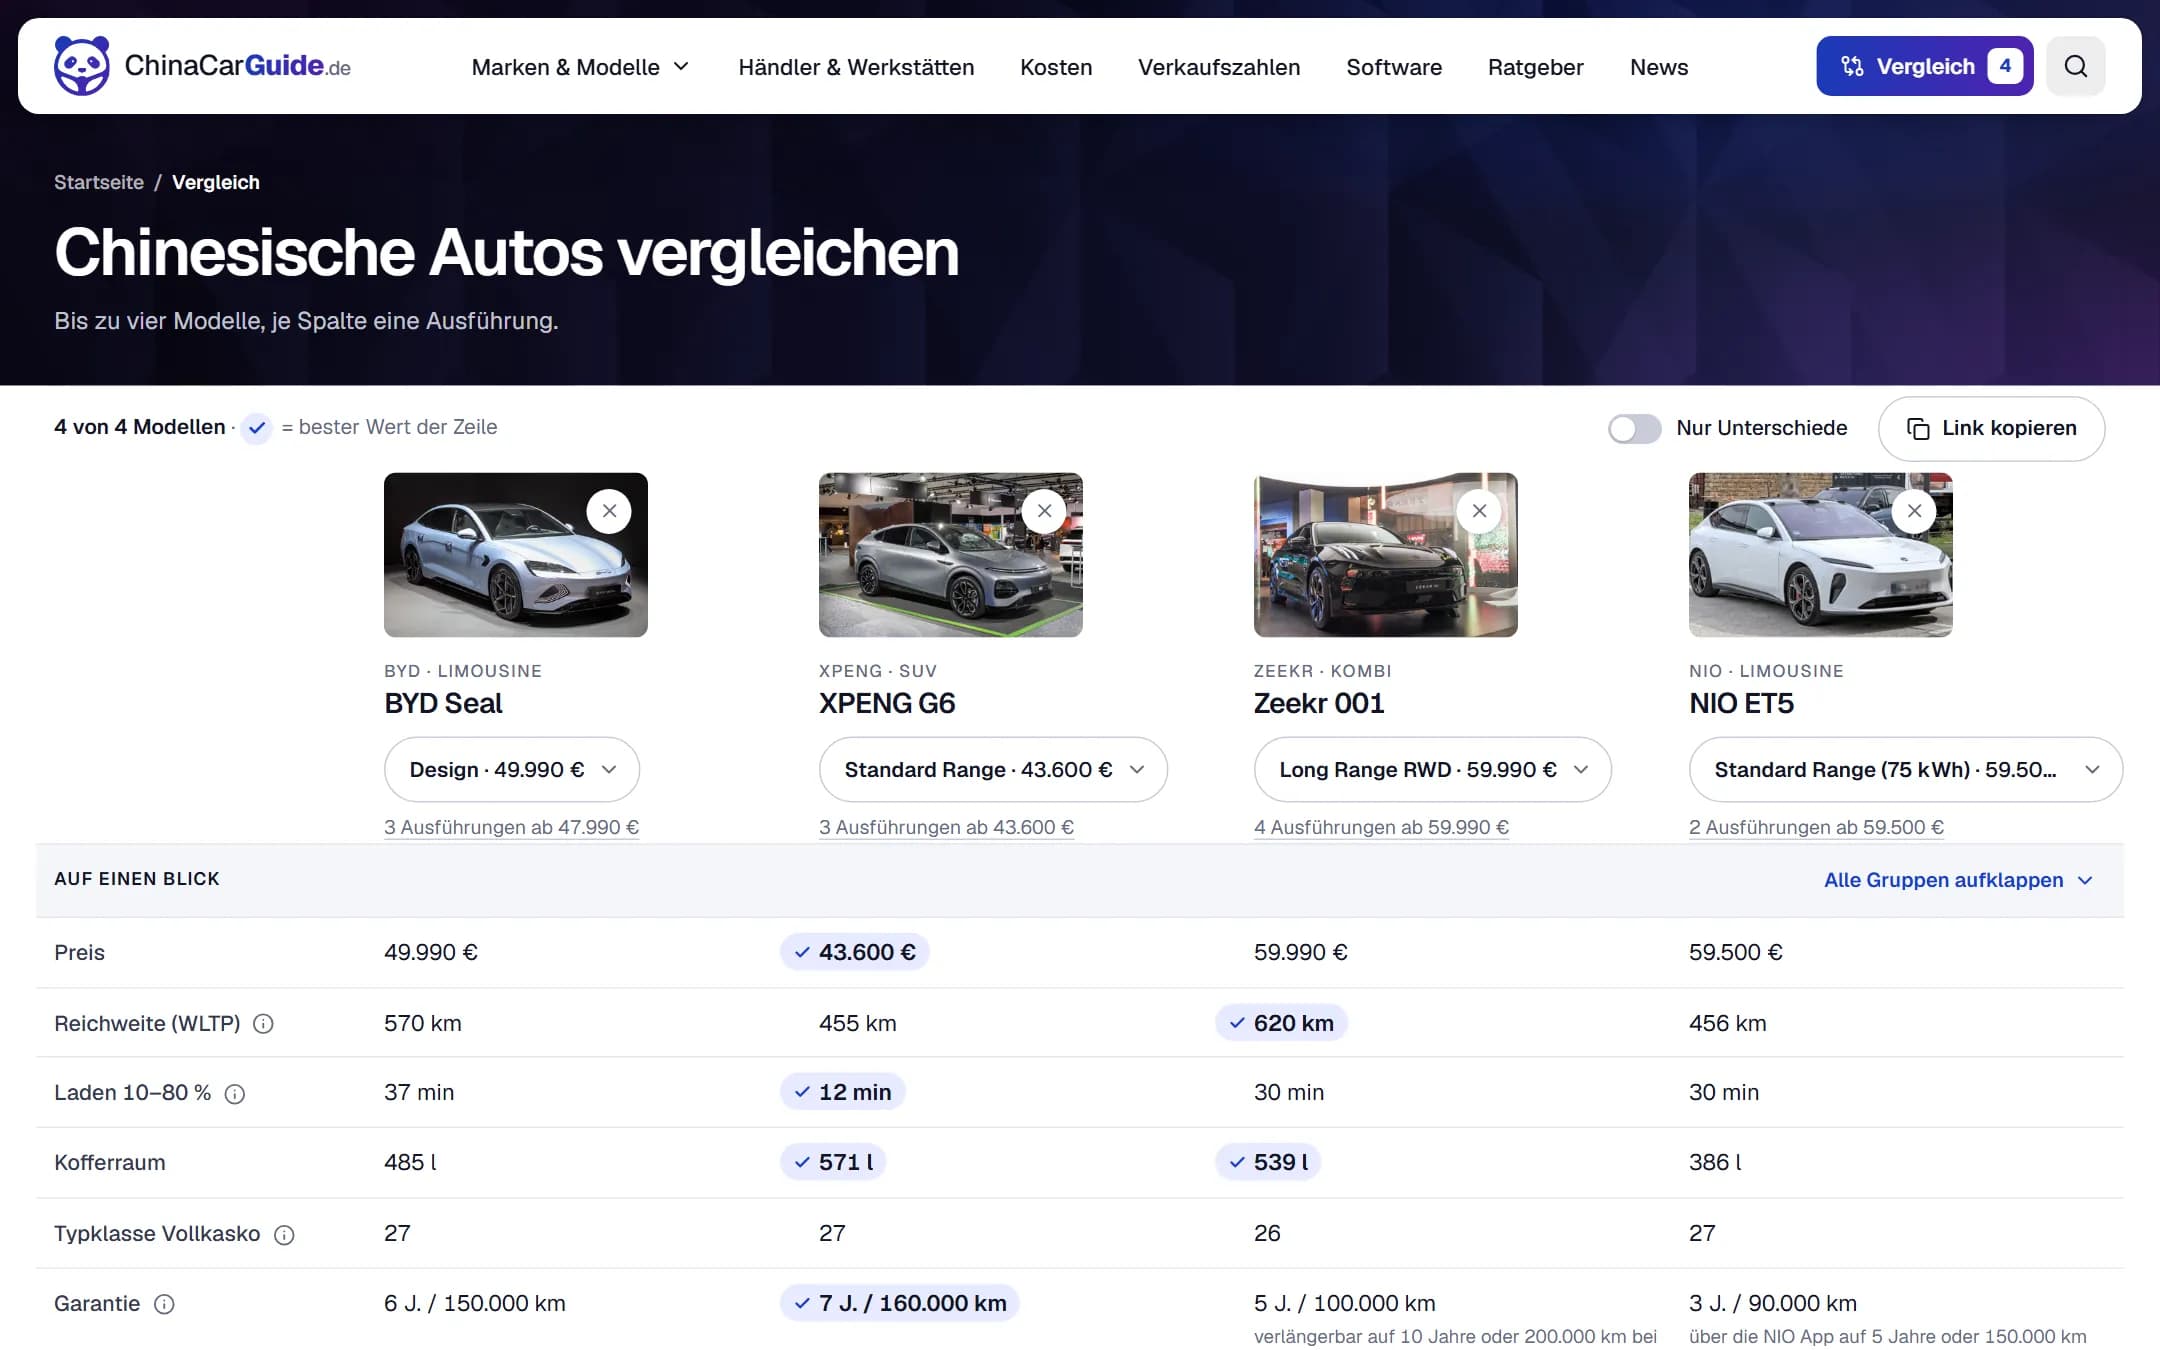
Task: Click the NIO ET5 car photo
Action: (x=1821, y=555)
